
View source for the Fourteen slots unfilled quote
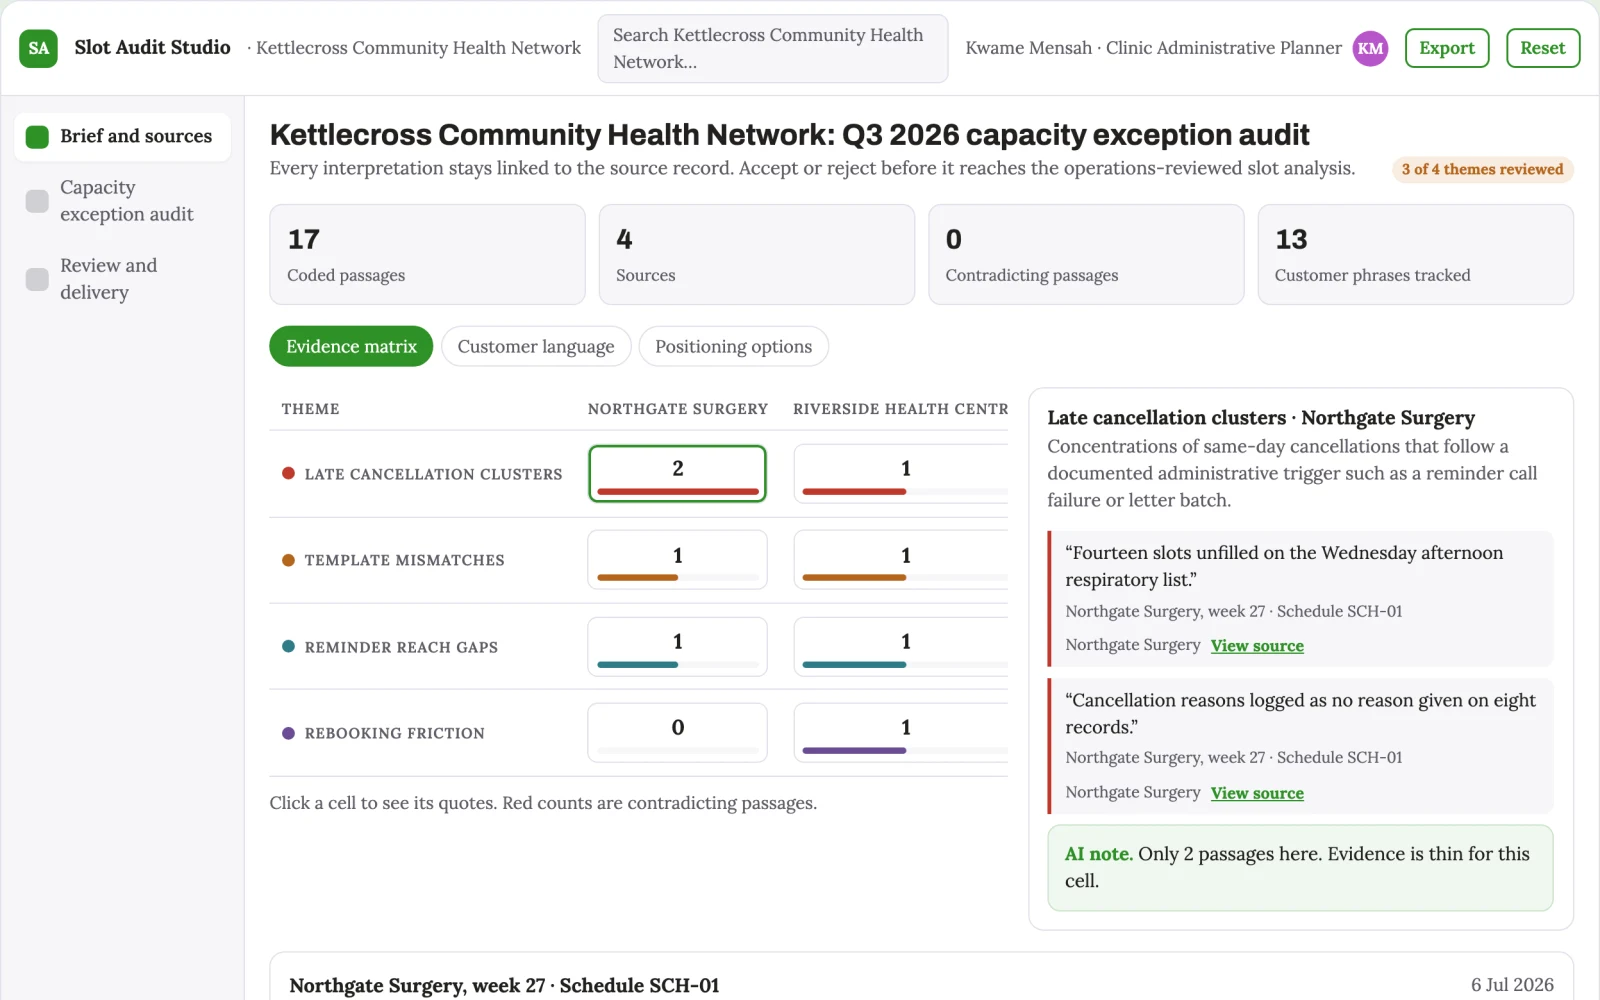pyautogui.click(x=1257, y=646)
